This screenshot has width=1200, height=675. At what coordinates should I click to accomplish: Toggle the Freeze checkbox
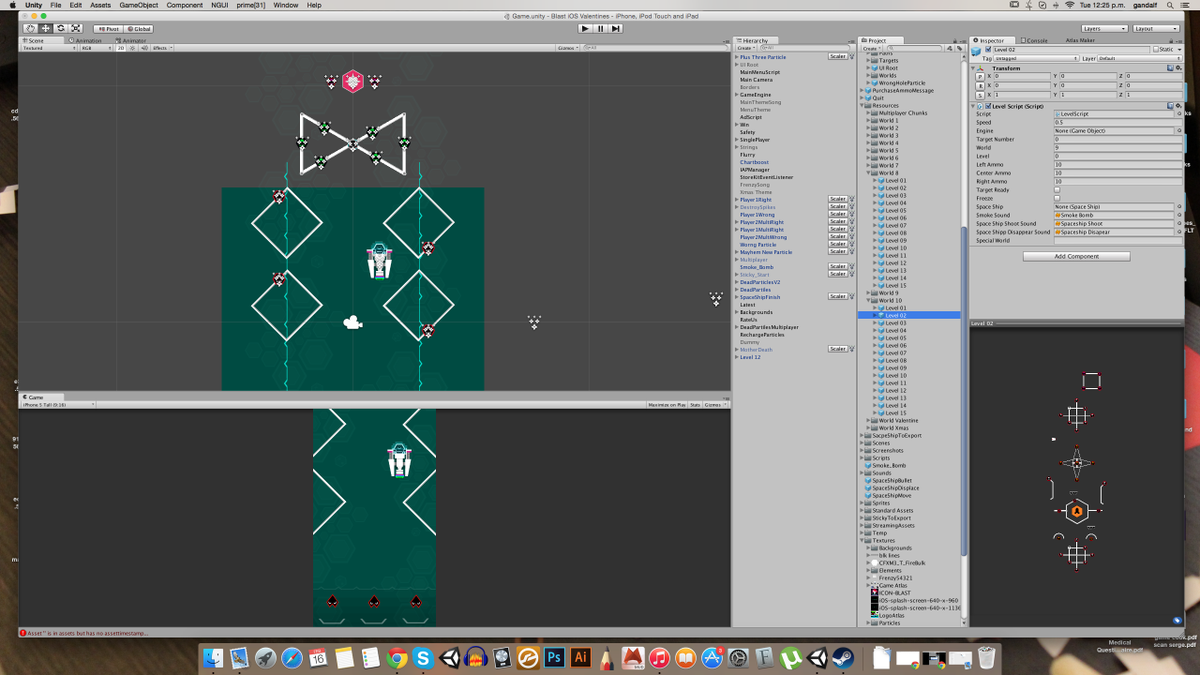pyautogui.click(x=1057, y=198)
